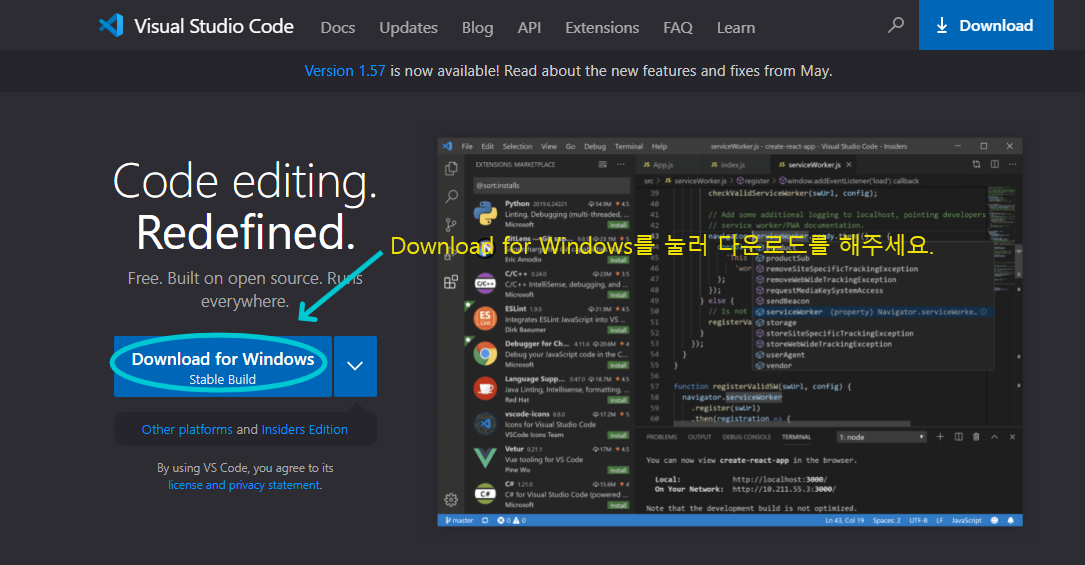Screen dimensions: 1085x565
Task: Select the Java Language Support extension icon
Action: point(485,389)
